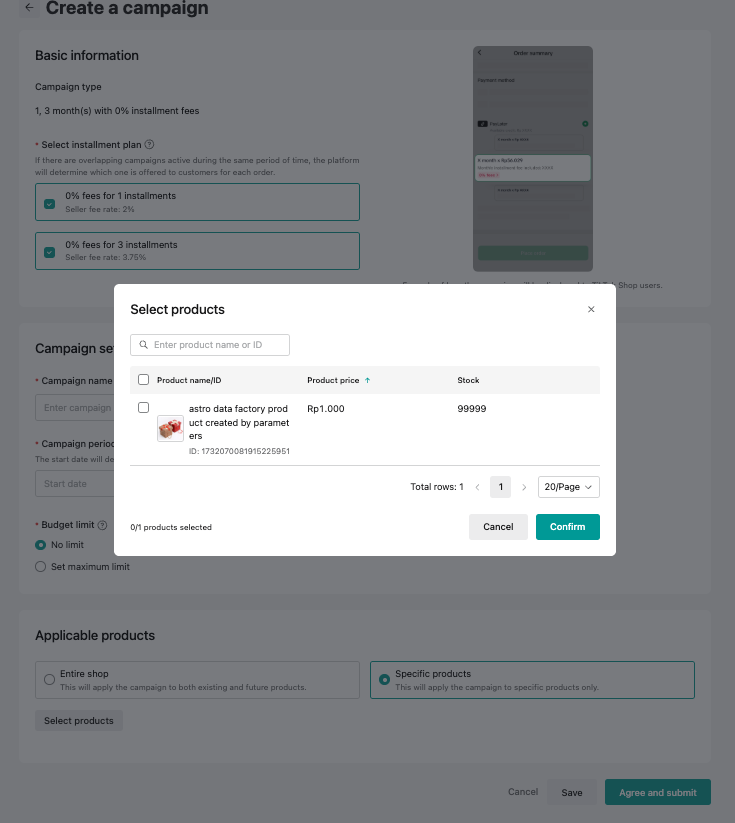Close the Select products dialog
The width and height of the screenshot is (735, 823).
point(591,310)
